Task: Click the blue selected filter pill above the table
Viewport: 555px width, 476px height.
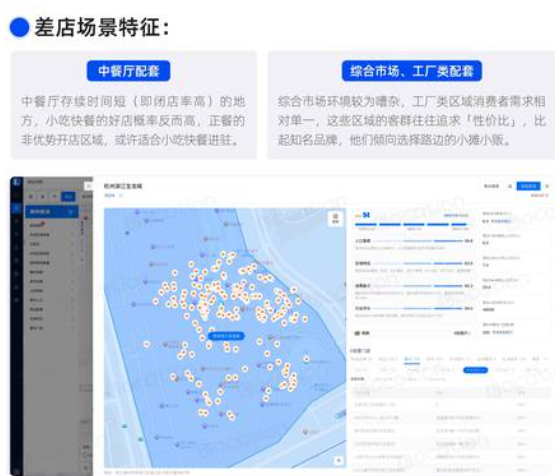Action: (475, 370)
